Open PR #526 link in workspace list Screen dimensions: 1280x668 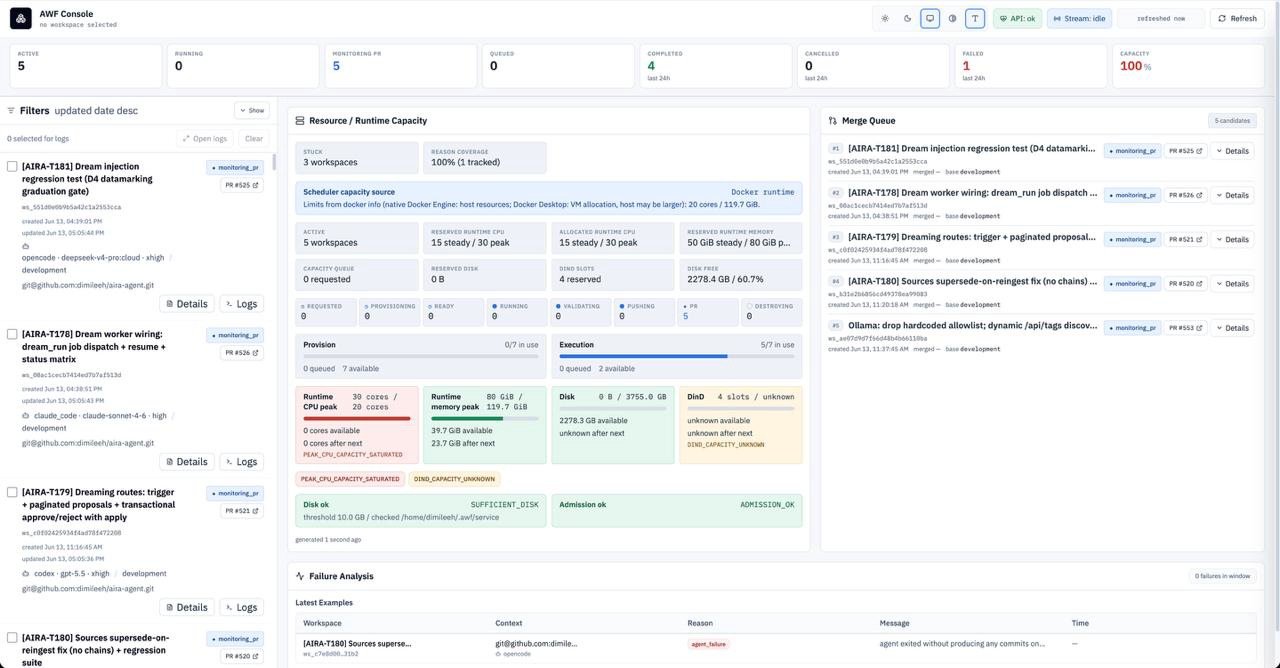(x=242, y=352)
